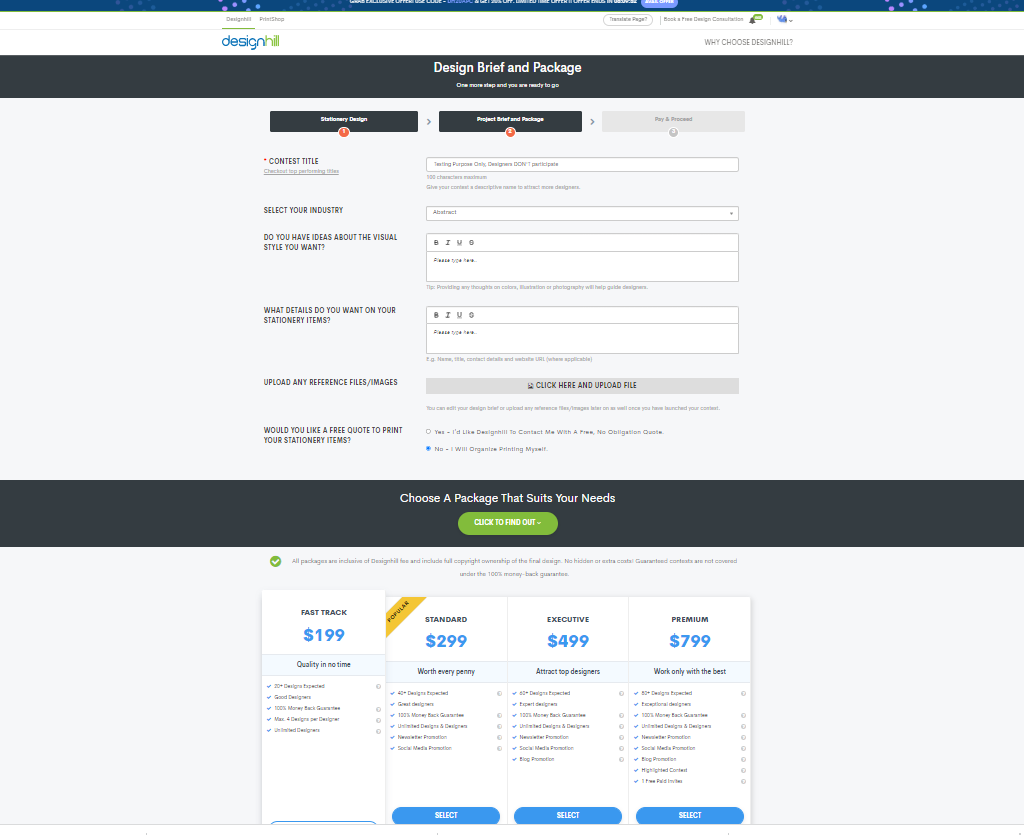Click the 'Good Designers' feature text
This screenshot has width=1024, height=835.
pos(293,698)
